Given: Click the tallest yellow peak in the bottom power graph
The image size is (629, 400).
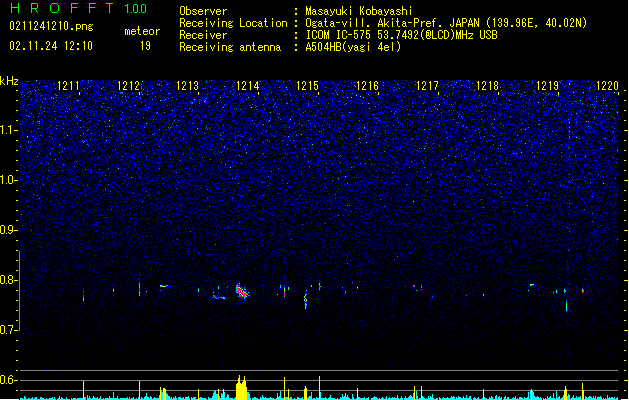Looking at the screenshot, I should pyautogui.click(x=241, y=388).
